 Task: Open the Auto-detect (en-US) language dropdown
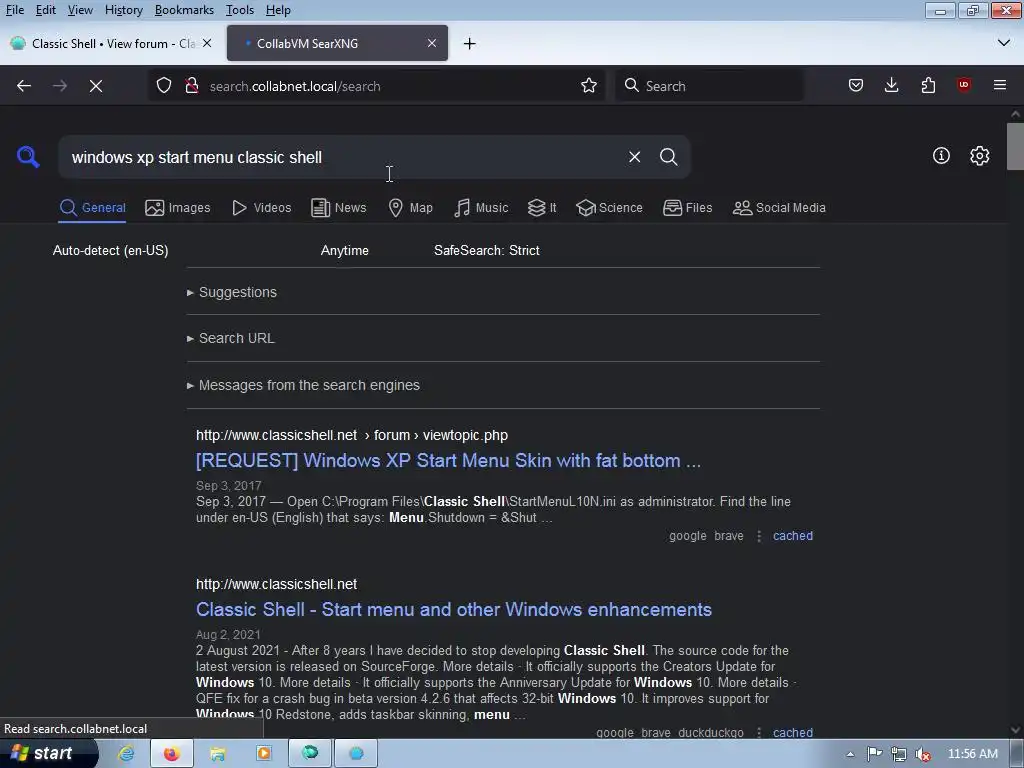[110, 250]
